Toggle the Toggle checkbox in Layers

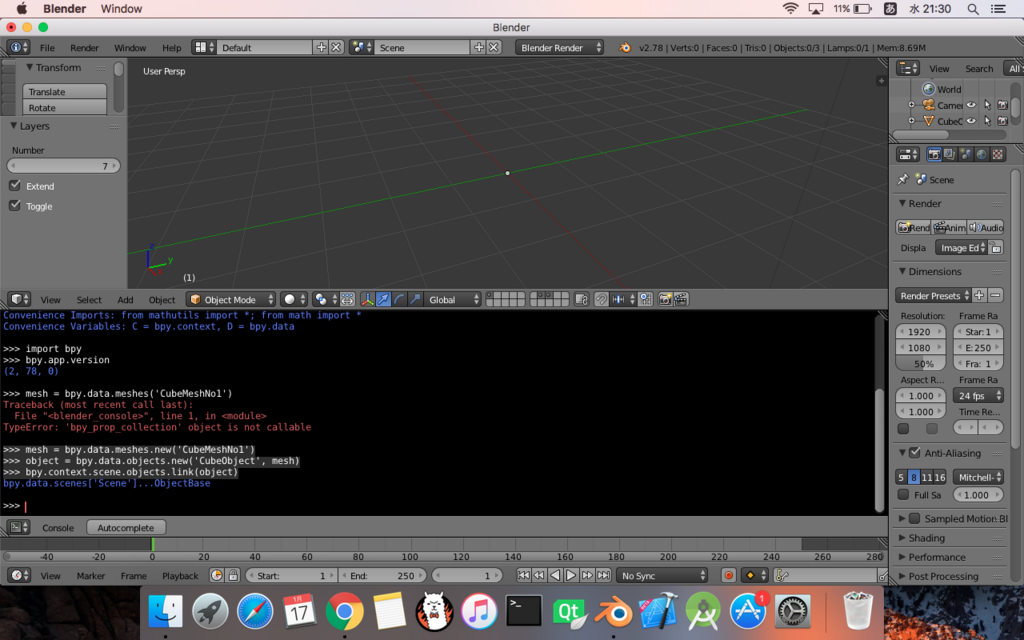[15, 206]
